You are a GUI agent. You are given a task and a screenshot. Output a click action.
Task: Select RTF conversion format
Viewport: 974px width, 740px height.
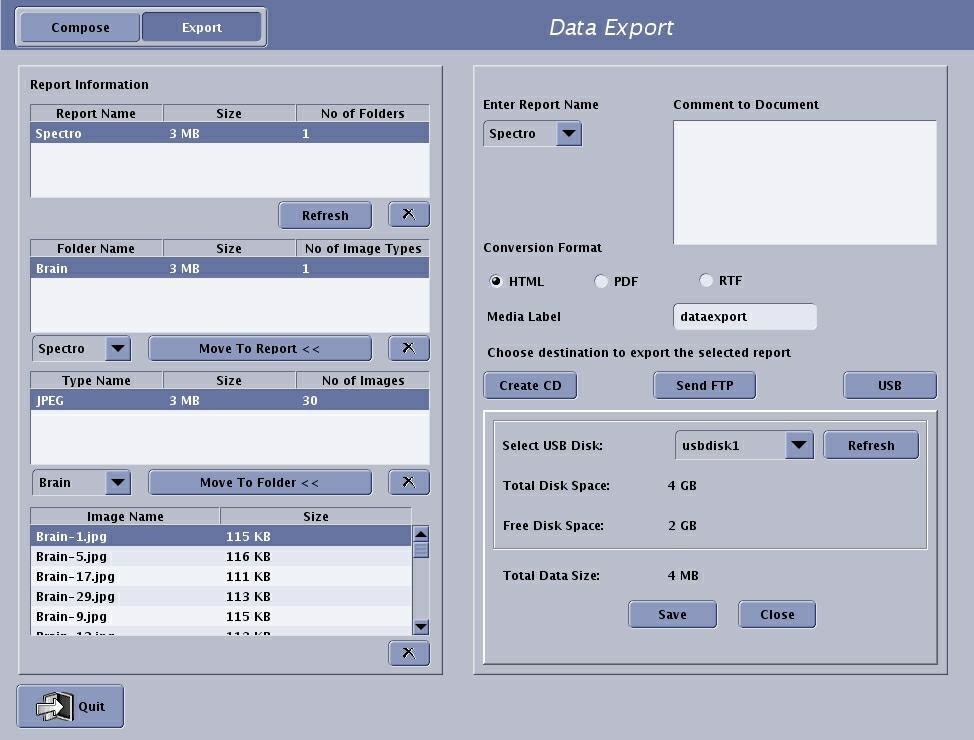pyautogui.click(x=706, y=281)
